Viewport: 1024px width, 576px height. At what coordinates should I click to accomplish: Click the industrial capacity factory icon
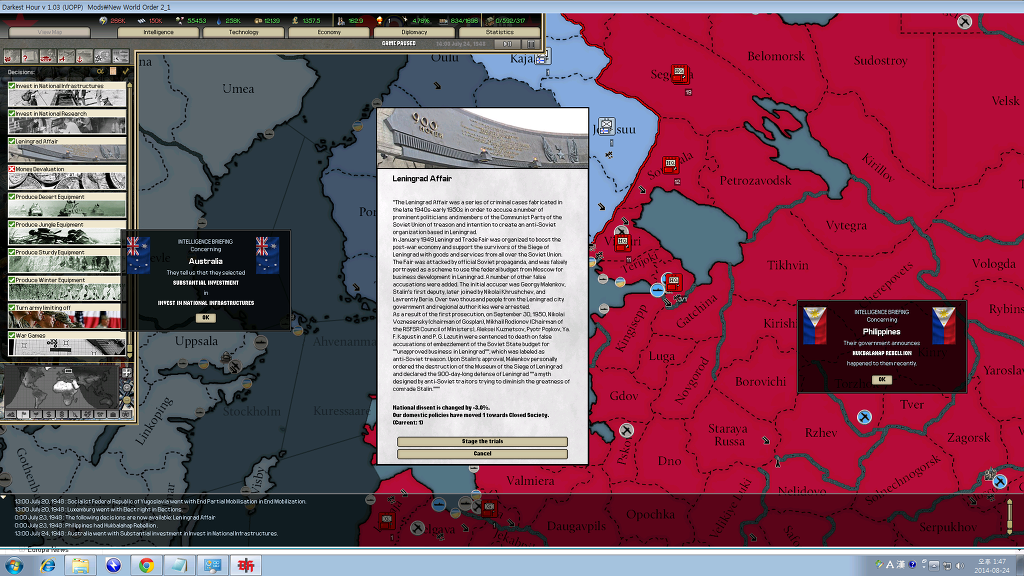click(490, 21)
